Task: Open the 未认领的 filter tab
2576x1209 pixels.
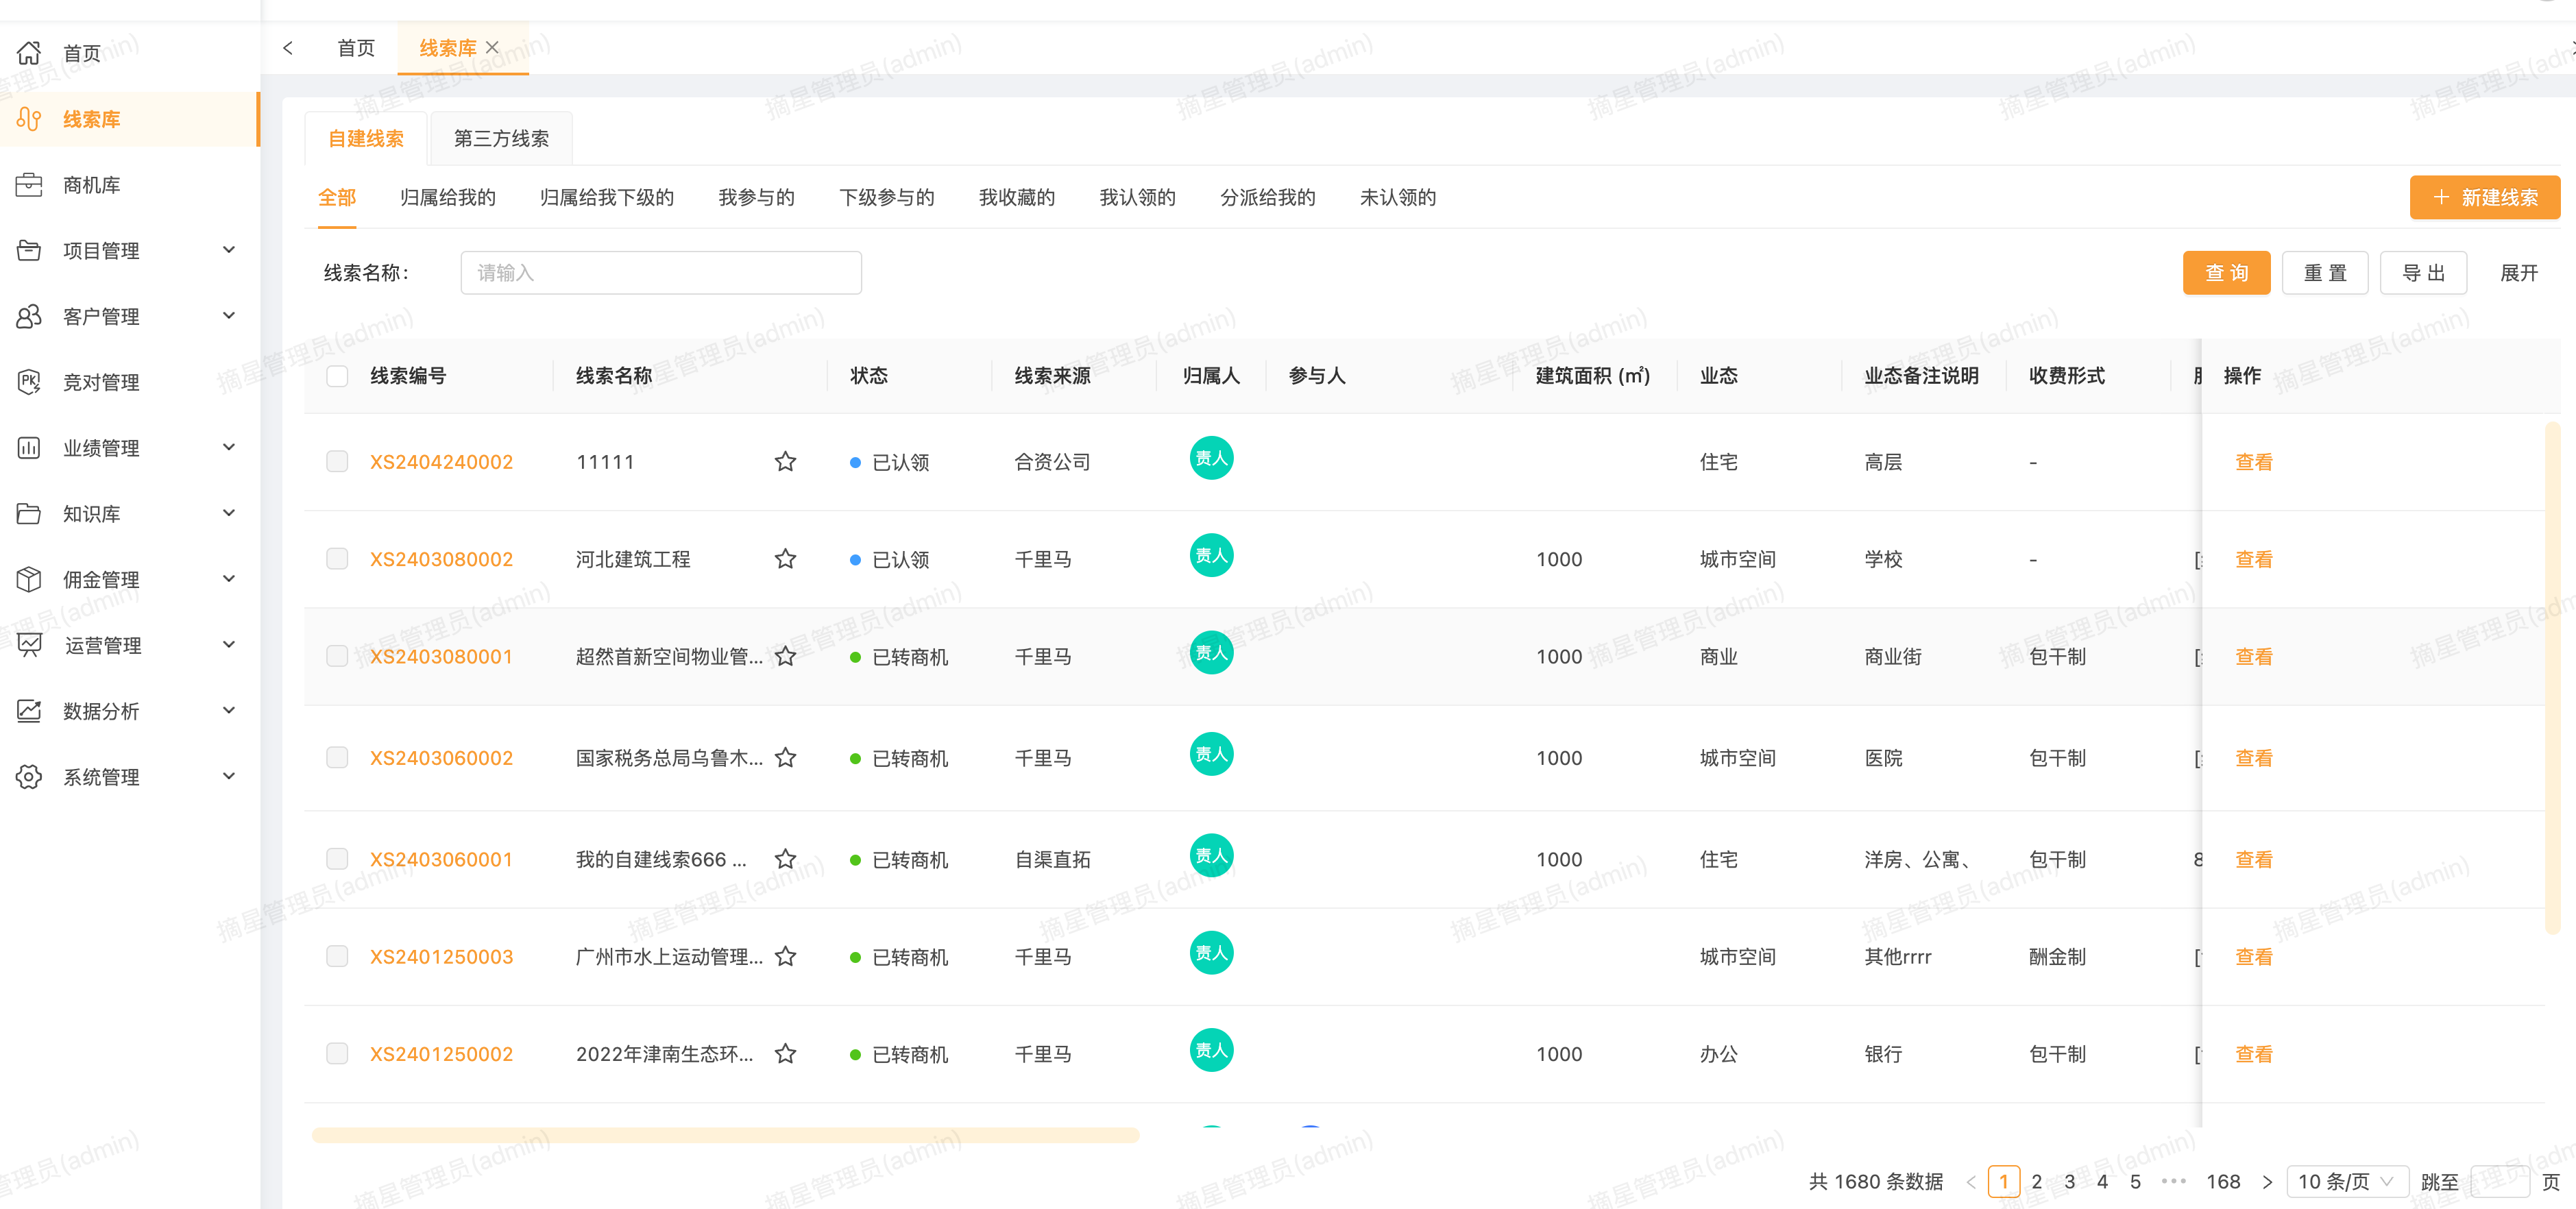Action: (x=1397, y=197)
